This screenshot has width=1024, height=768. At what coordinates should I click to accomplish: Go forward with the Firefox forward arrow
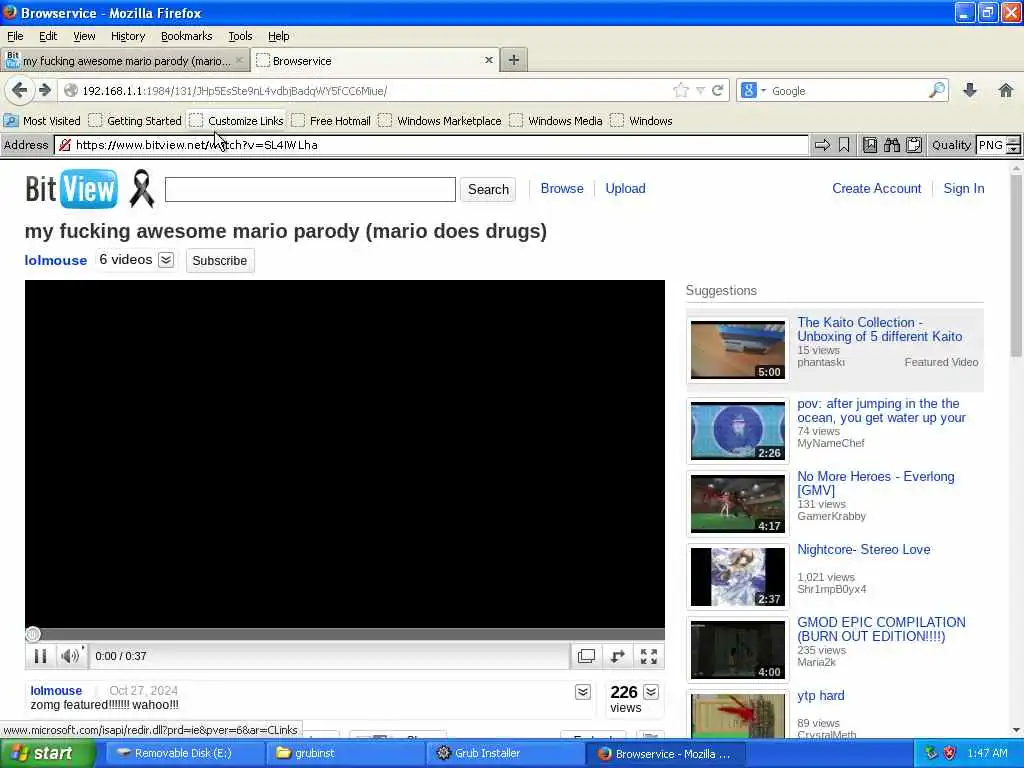[44, 90]
